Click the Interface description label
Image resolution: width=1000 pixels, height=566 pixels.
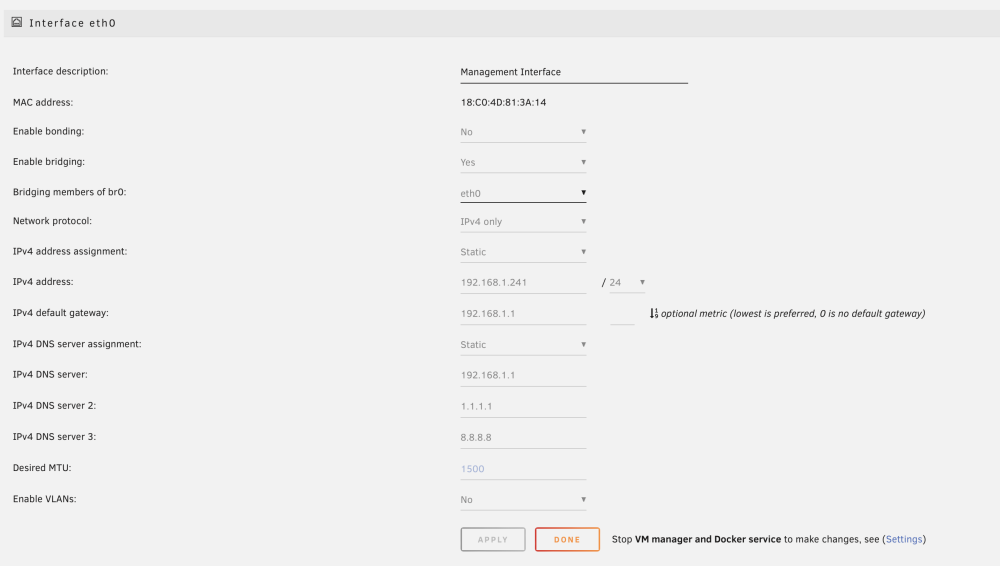pyautogui.click(x=61, y=71)
